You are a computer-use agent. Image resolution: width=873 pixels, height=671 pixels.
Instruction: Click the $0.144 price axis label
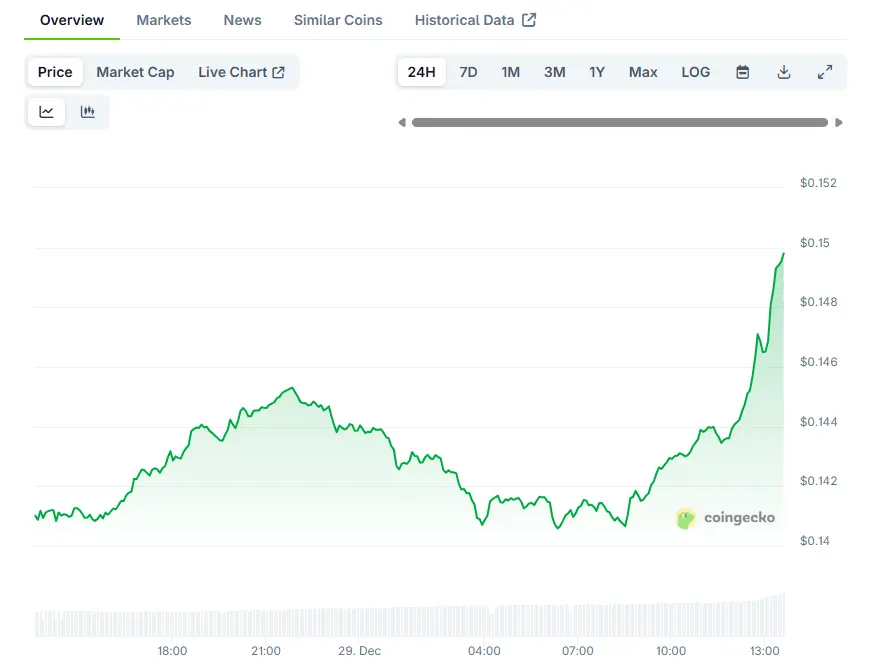[818, 422]
